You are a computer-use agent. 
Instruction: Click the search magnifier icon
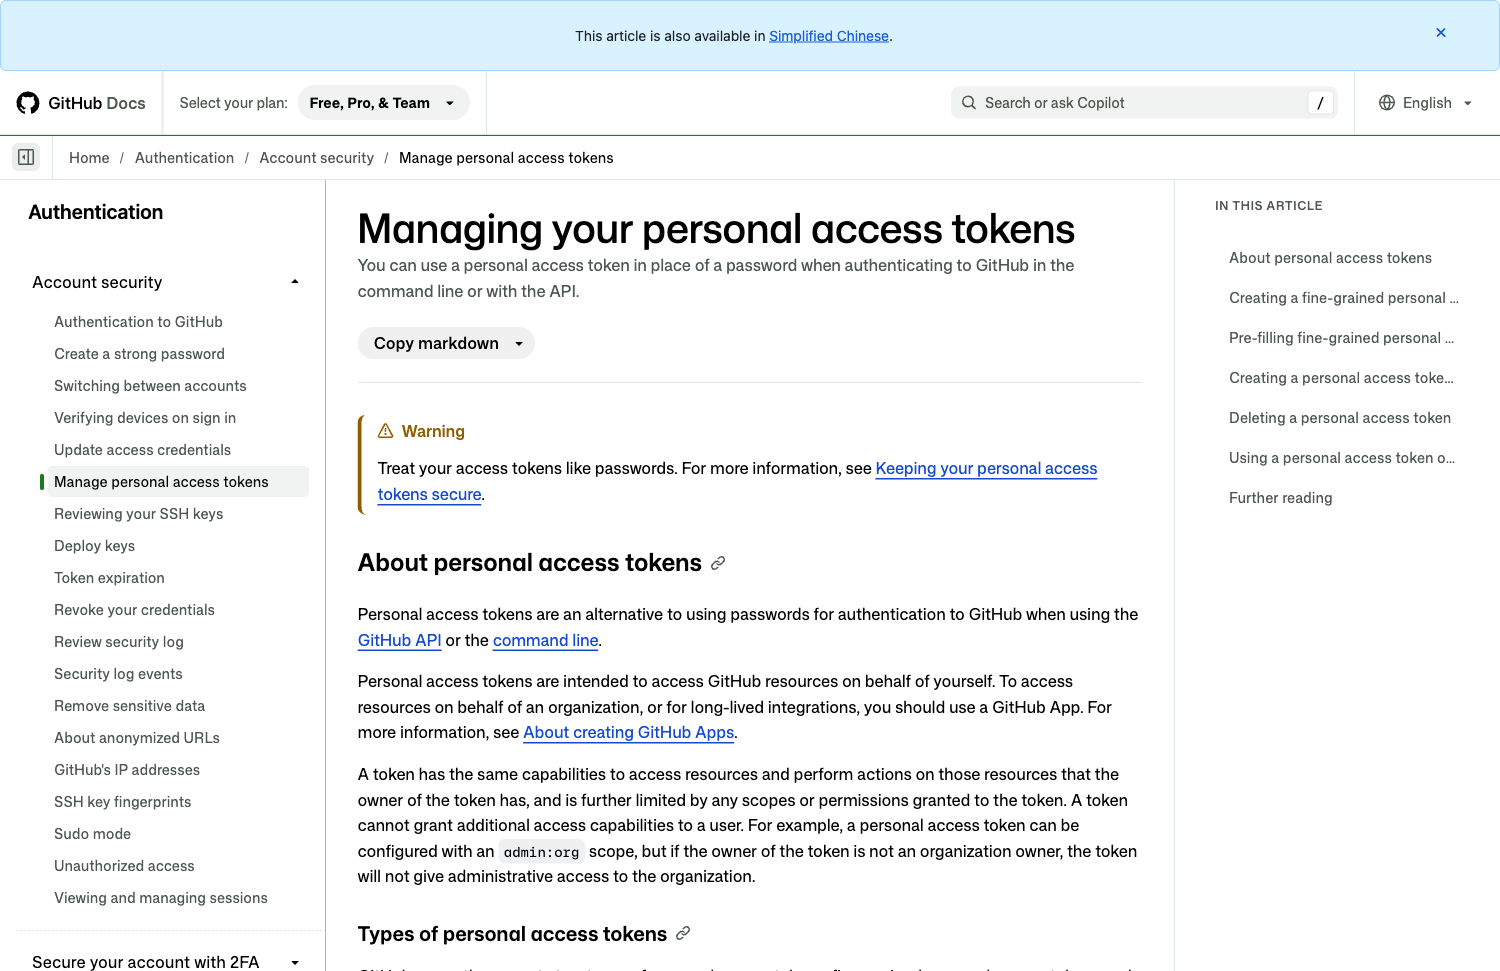point(969,103)
